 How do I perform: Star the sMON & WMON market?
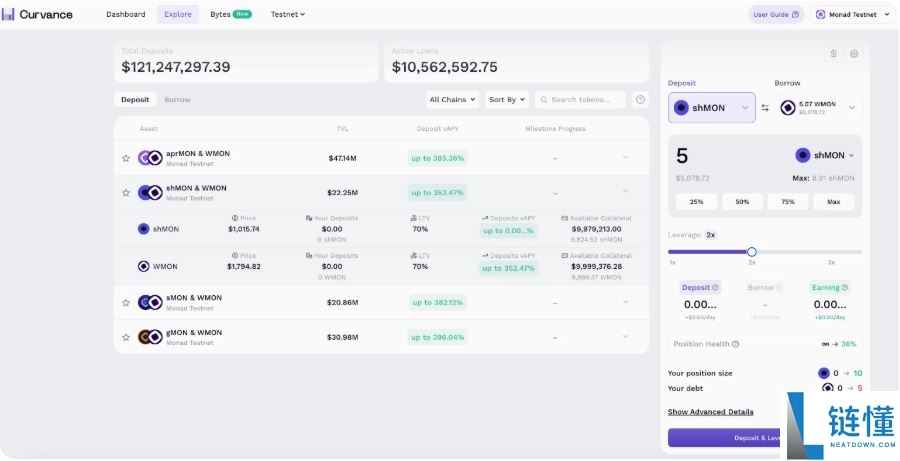126,302
